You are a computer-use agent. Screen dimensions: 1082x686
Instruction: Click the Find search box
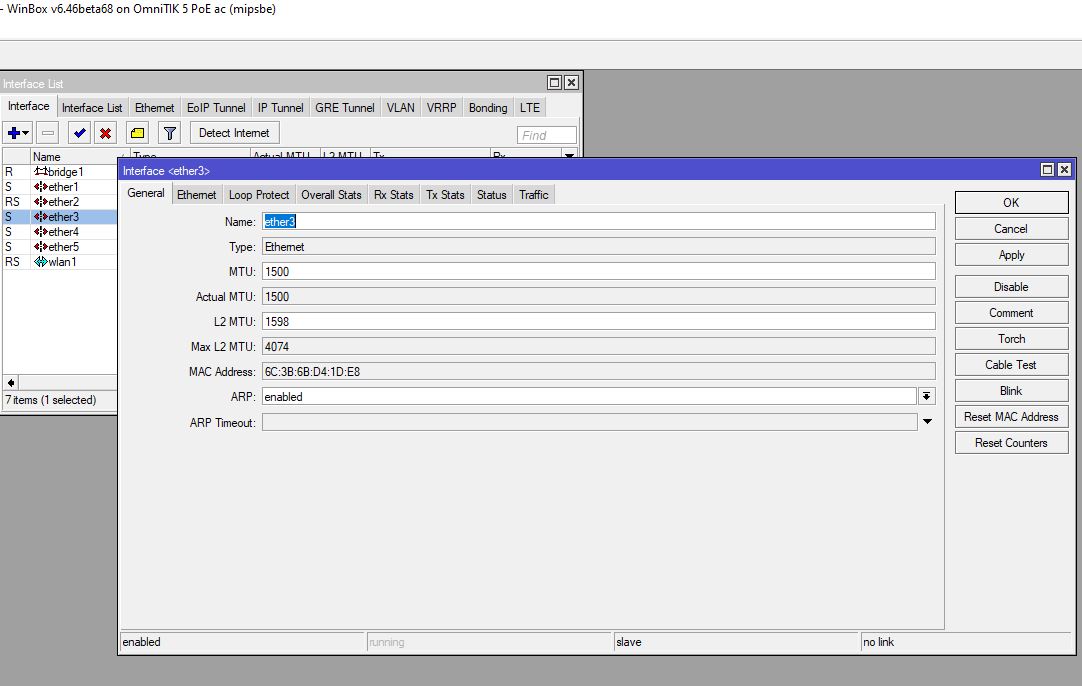tap(547, 135)
